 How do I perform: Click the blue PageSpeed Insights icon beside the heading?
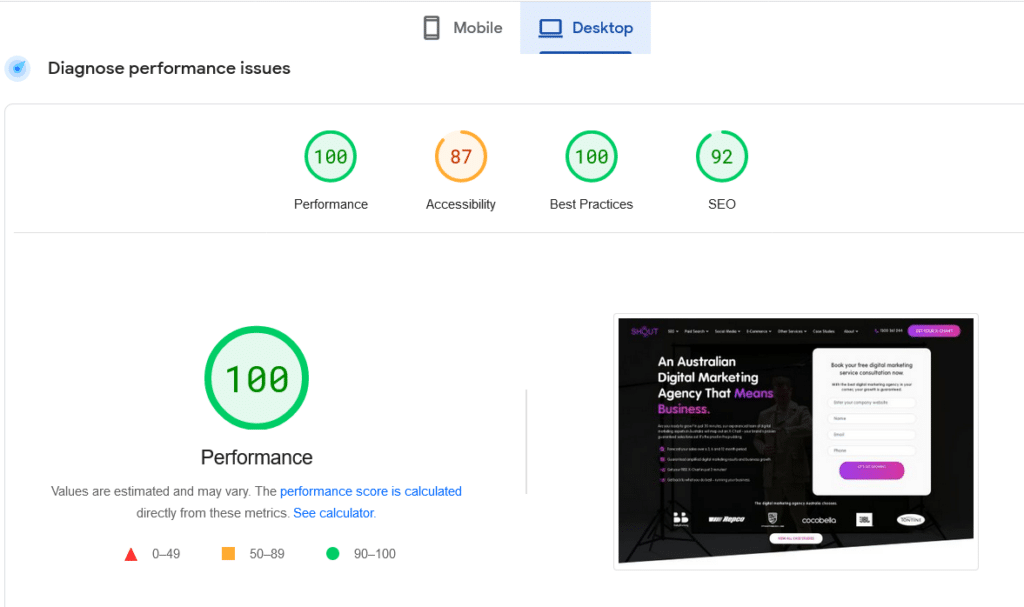[x=17, y=68]
